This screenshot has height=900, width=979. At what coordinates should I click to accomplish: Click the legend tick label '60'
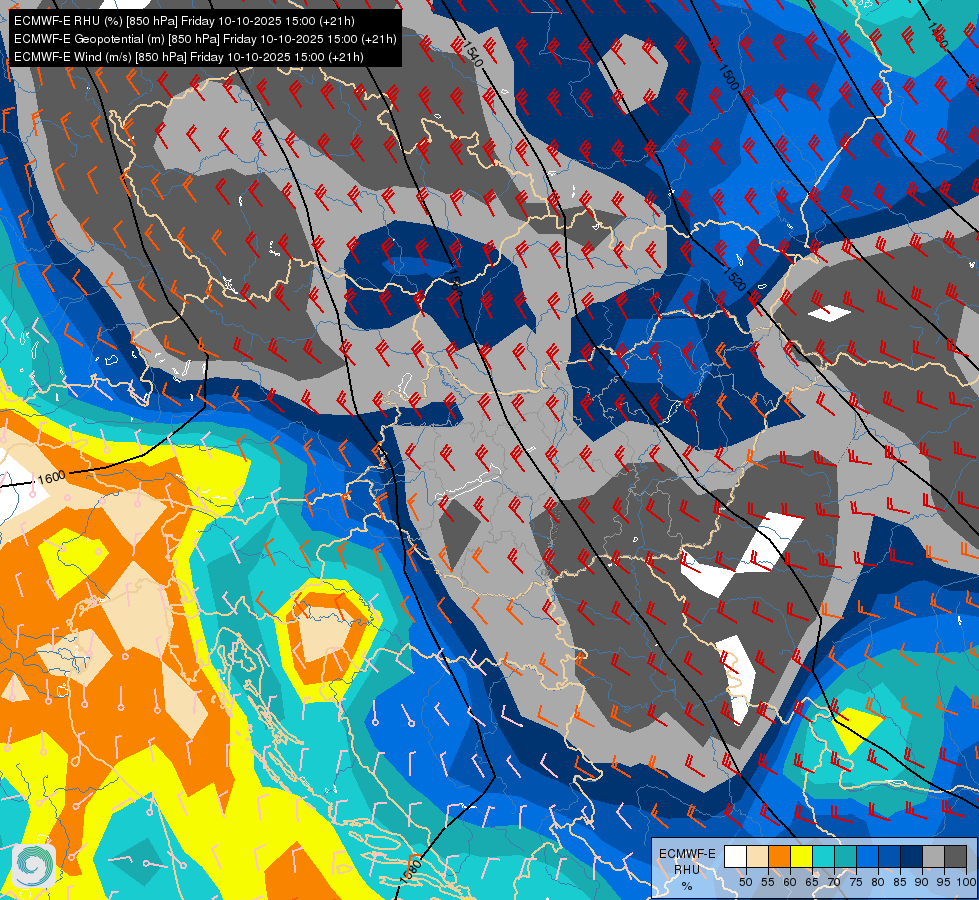pos(790,882)
